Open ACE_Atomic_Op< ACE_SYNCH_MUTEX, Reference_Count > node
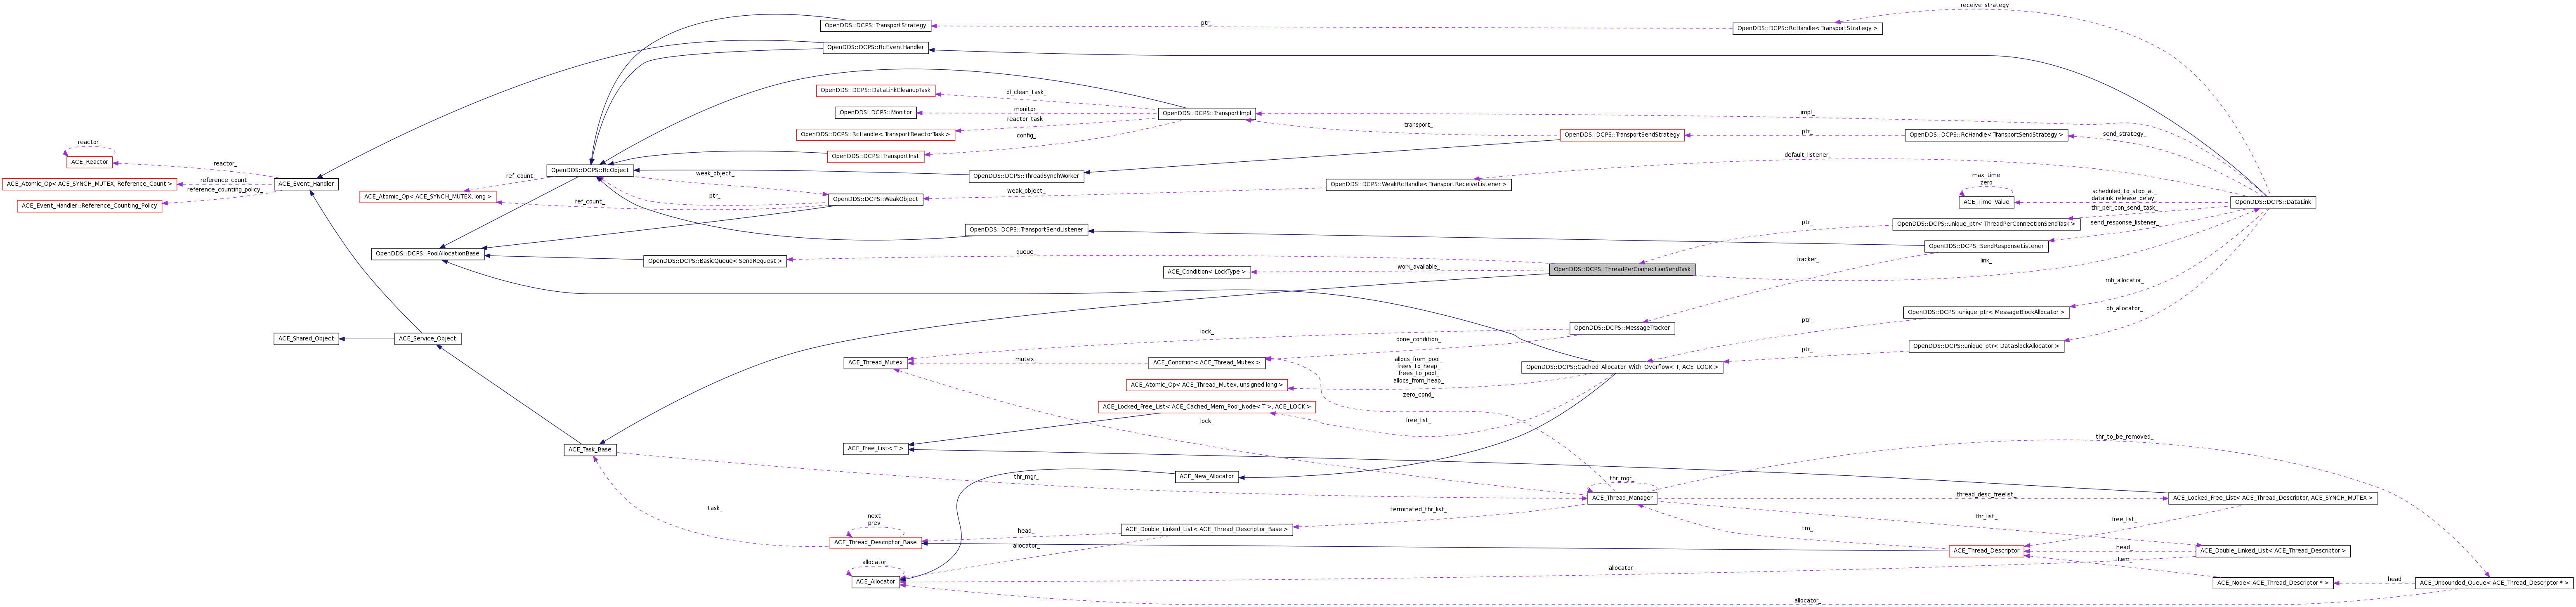Screen dimensions: 2576x607 point(89,184)
